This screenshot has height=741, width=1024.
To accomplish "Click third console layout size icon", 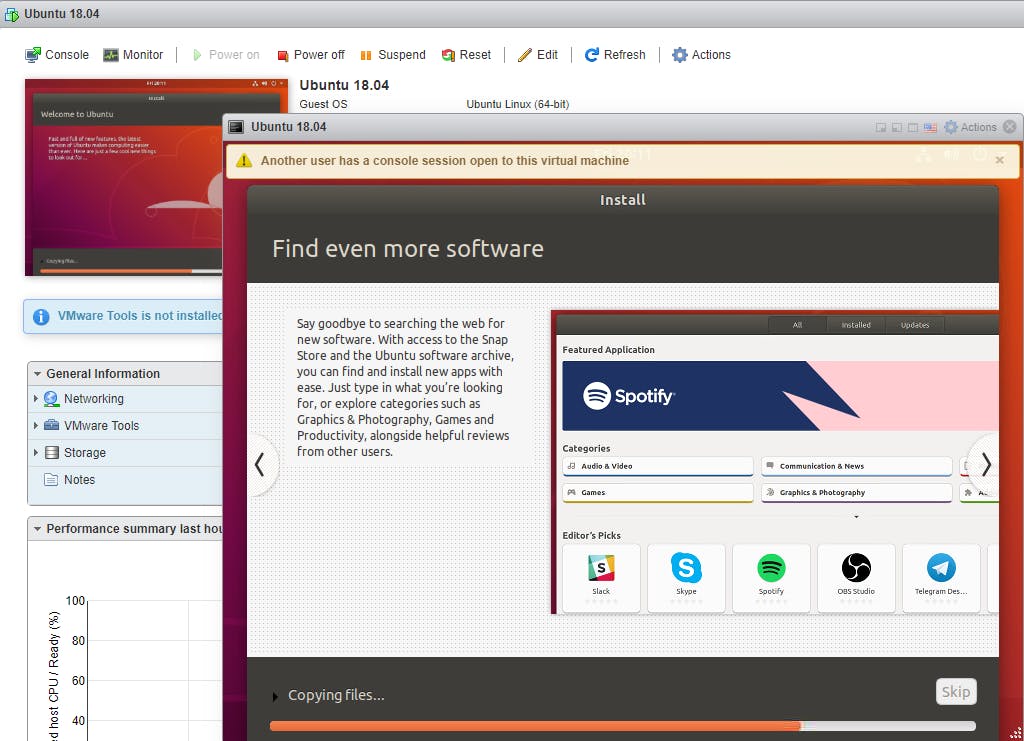I will coord(913,127).
